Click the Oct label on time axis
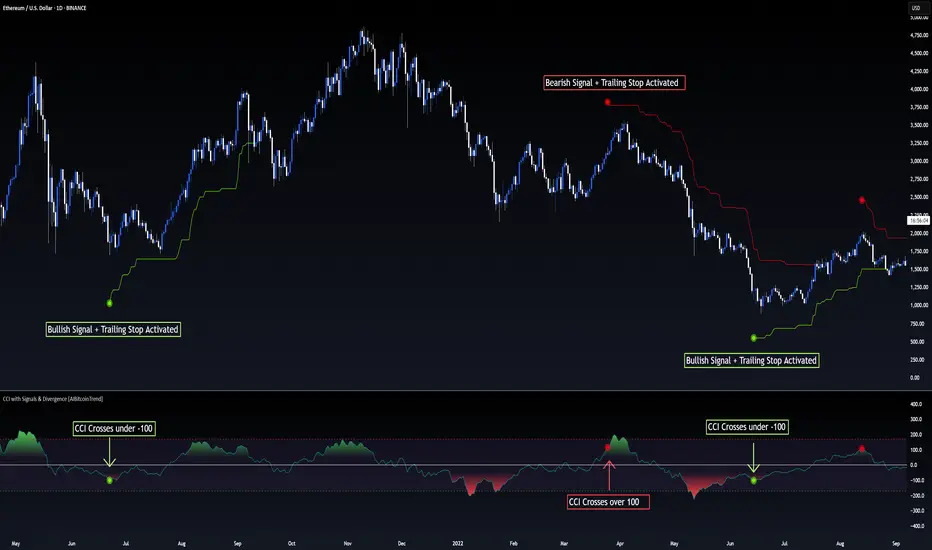This screenshot has height=550, width=932. coord(291,543)
